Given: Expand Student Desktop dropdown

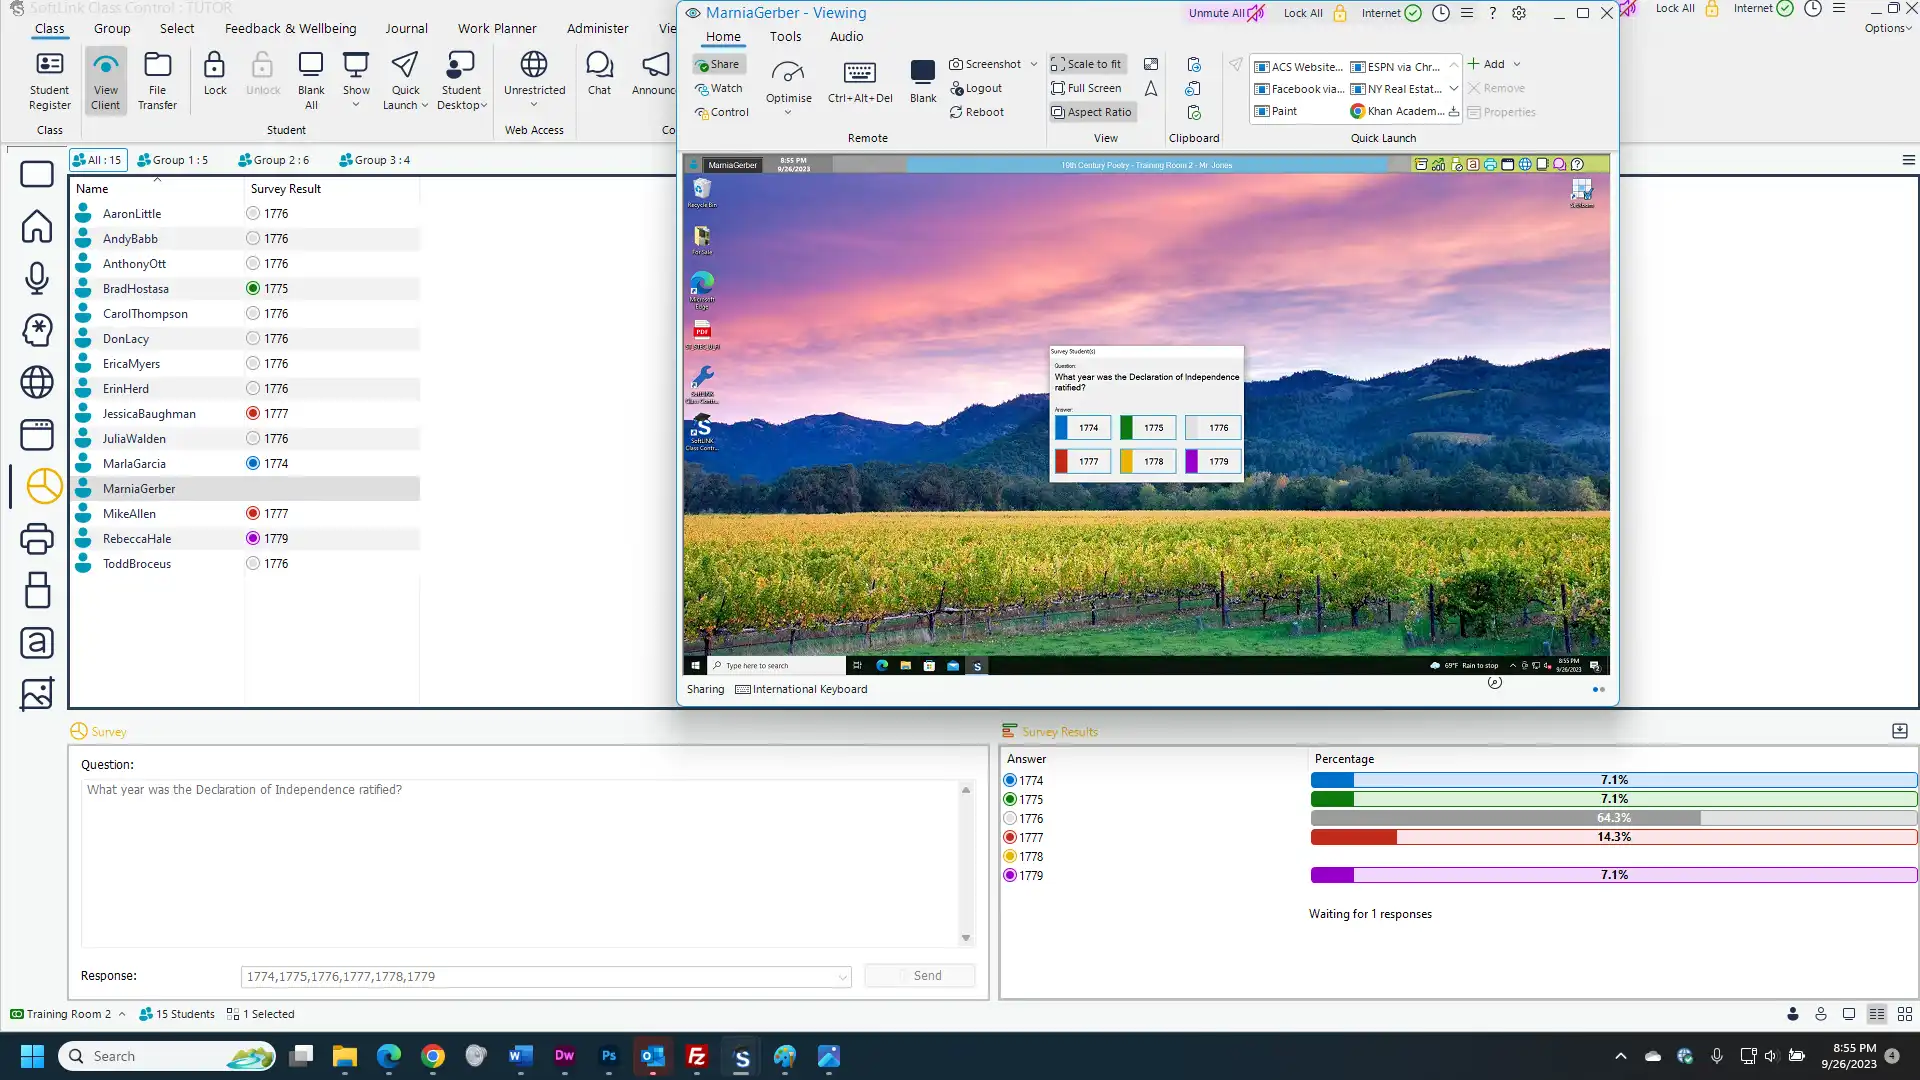Looking at the screenshot, I should (x=484, y=106).
